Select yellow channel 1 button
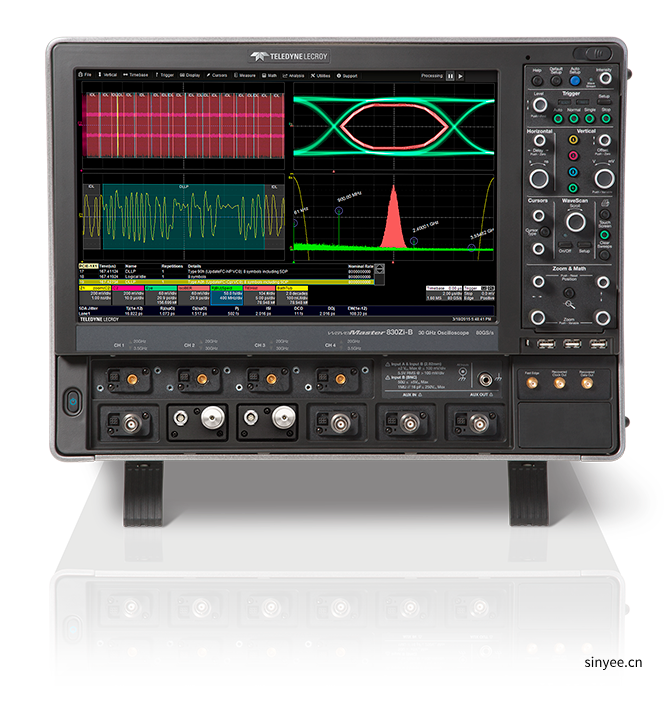665x705 pixels. click(x=573, y=141)
